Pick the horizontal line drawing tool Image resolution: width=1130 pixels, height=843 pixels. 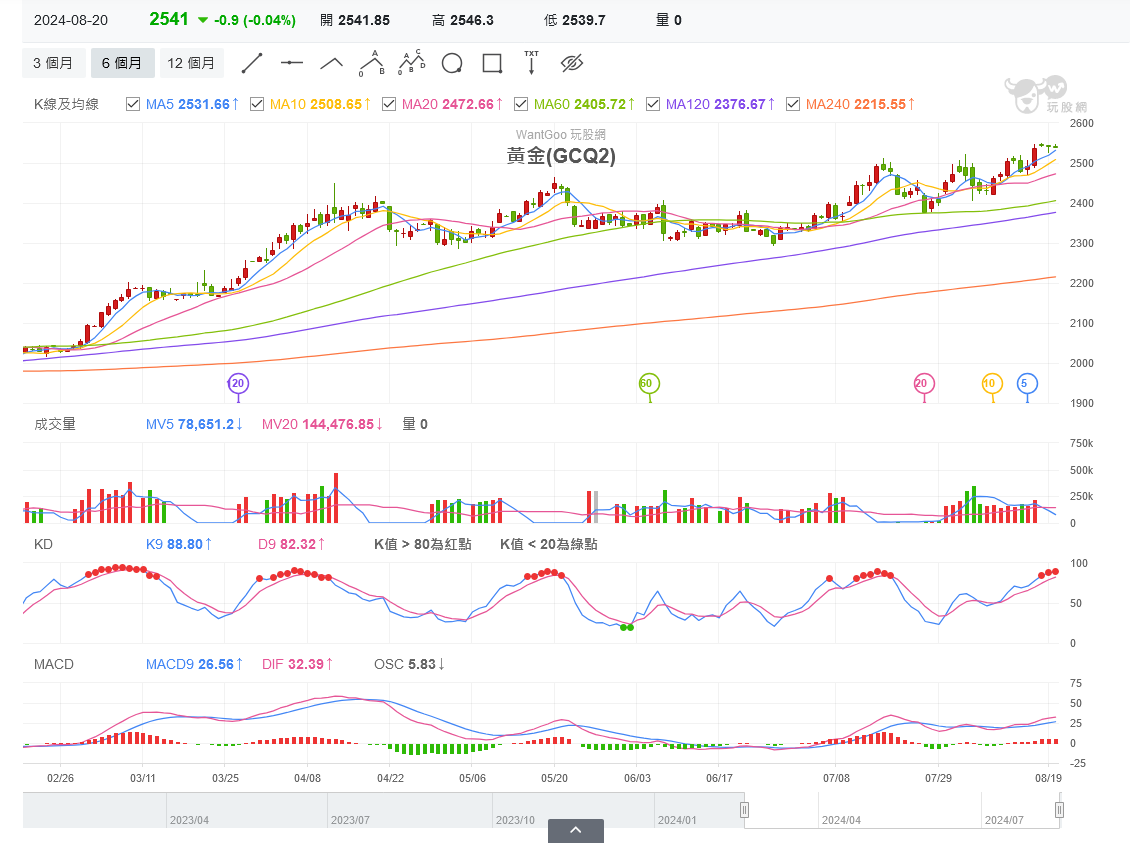point(291,63)
